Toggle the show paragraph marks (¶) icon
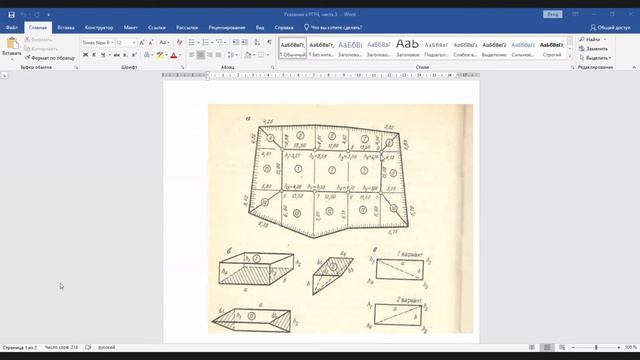Viewport: 640px width, 360px height. 269,42
